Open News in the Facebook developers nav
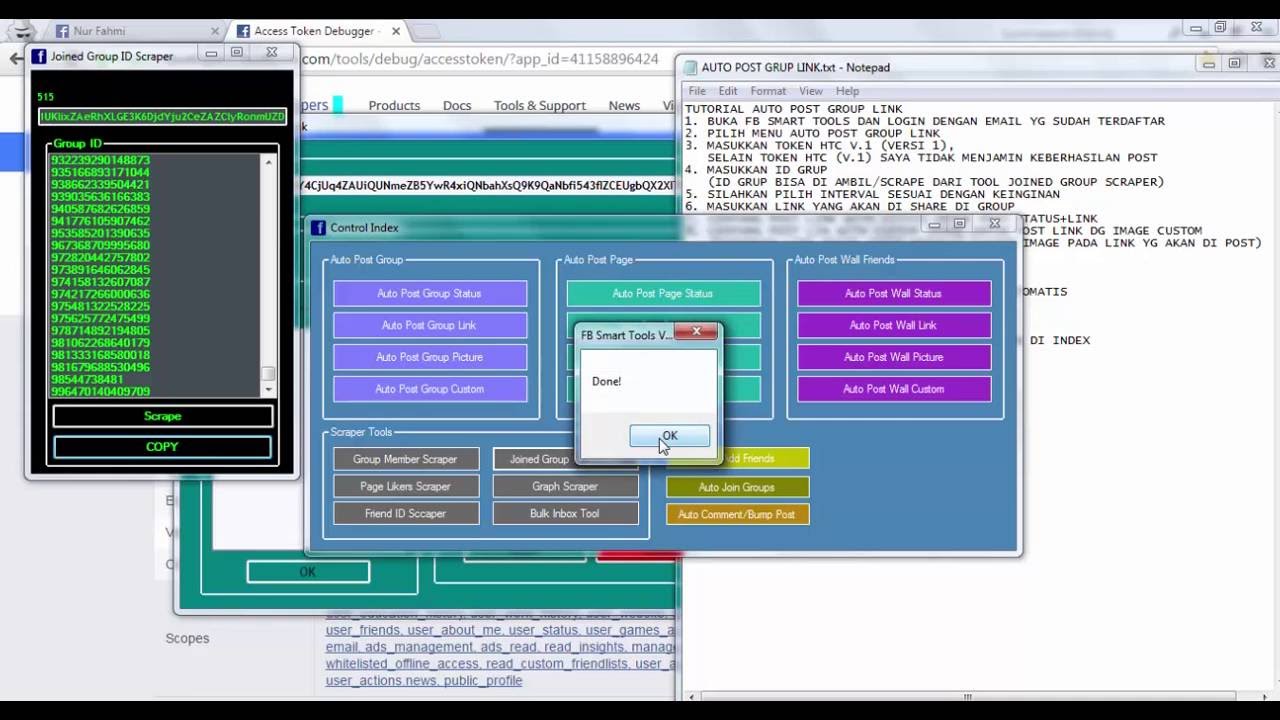The image size is (1280, 720). pyautogui.click(x=624, y=105)
